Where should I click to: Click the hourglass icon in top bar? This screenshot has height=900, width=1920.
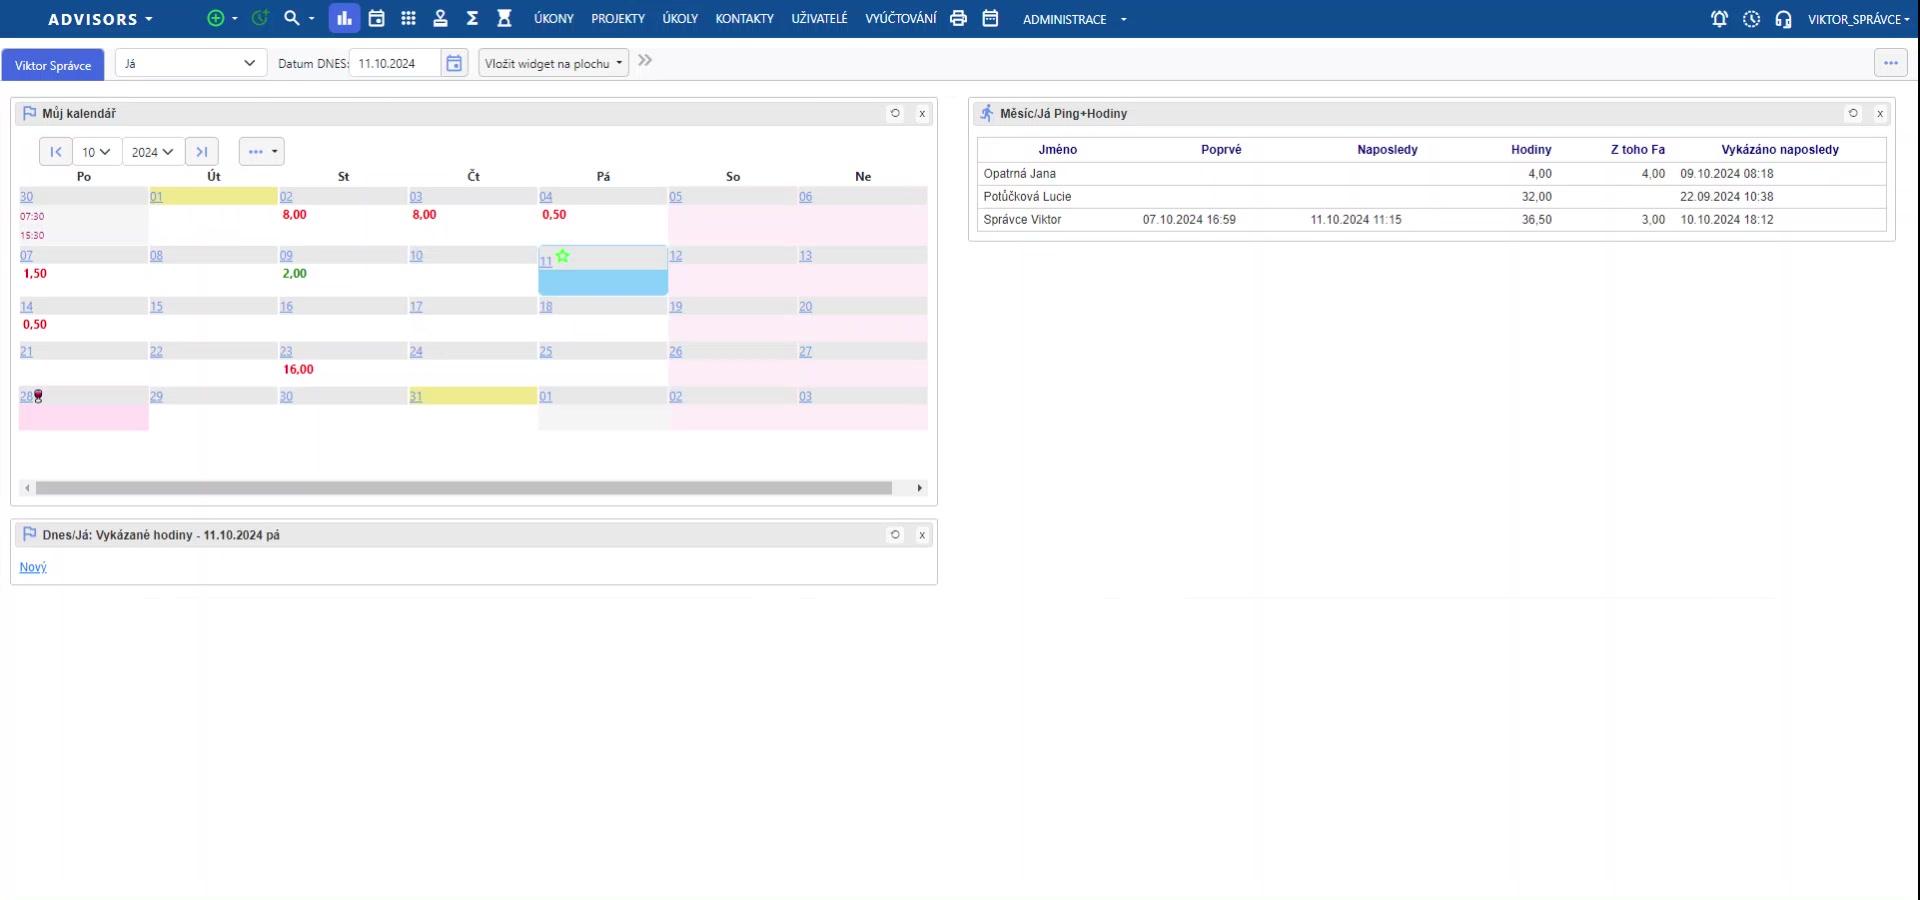[x=504, y=19]
